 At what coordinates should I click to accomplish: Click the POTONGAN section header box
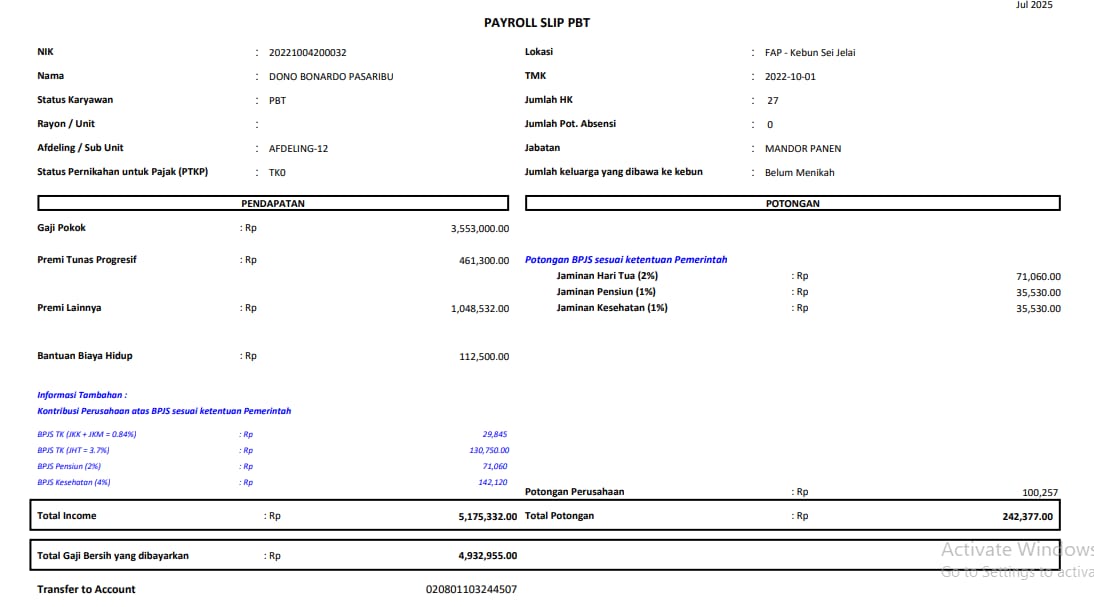pyautogui.click(x=792, y=203)
